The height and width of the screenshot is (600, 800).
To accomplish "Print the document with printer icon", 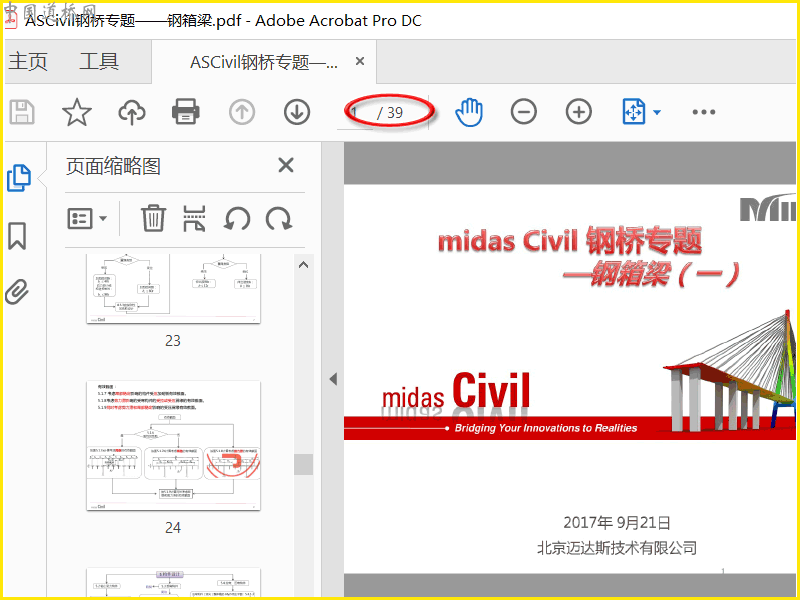I will (x=186, y=112).
